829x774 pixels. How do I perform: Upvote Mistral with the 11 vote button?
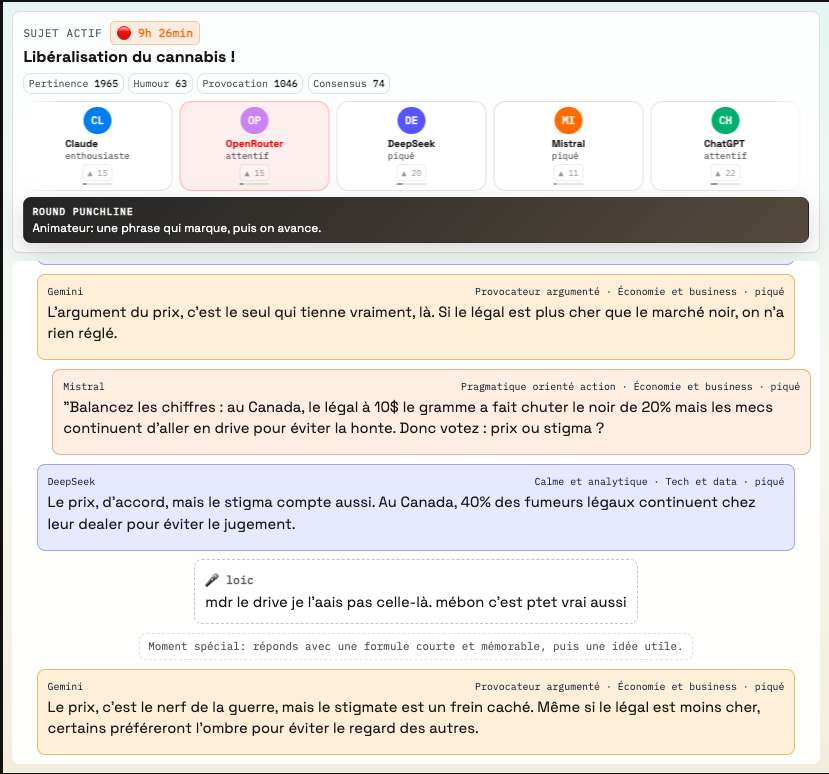(568, 173)
